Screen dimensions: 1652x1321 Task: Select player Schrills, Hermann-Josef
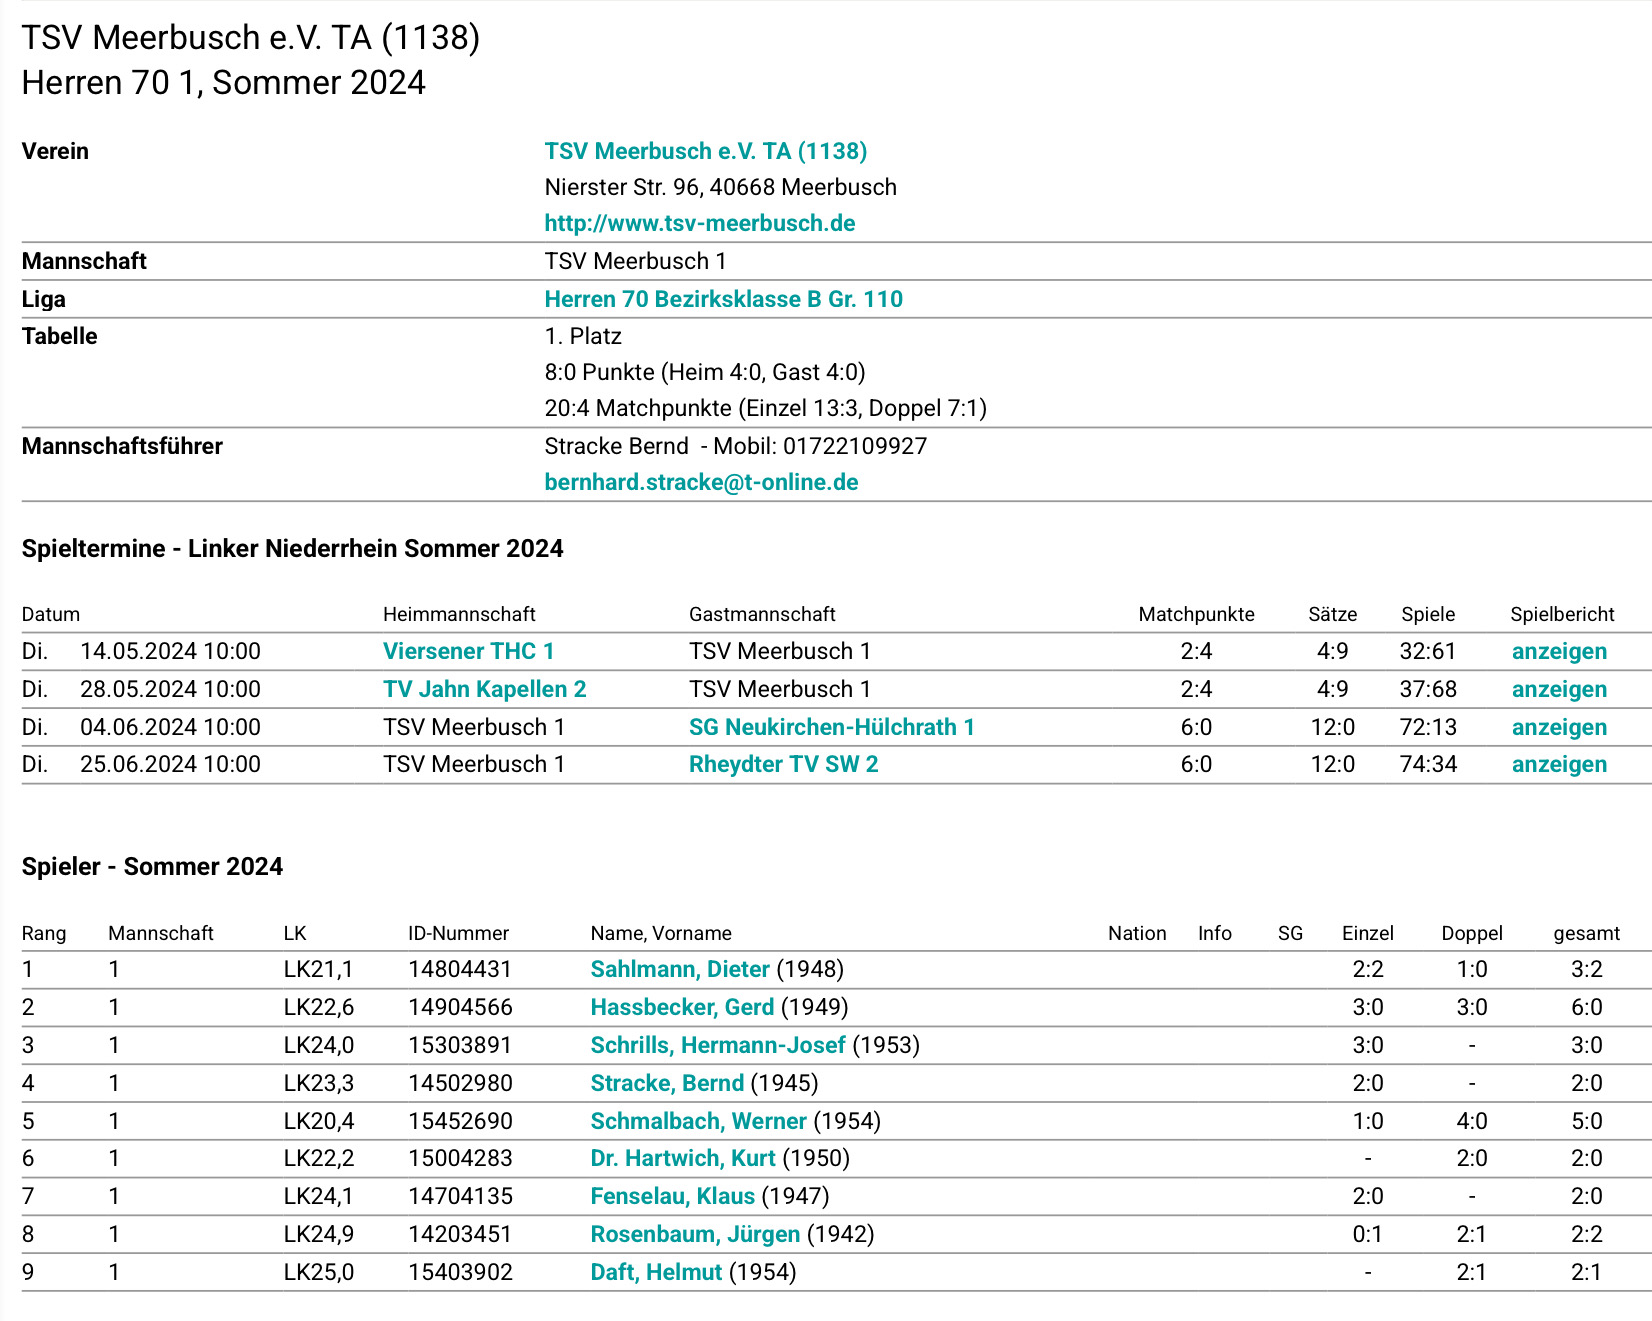pos(717,1045)
